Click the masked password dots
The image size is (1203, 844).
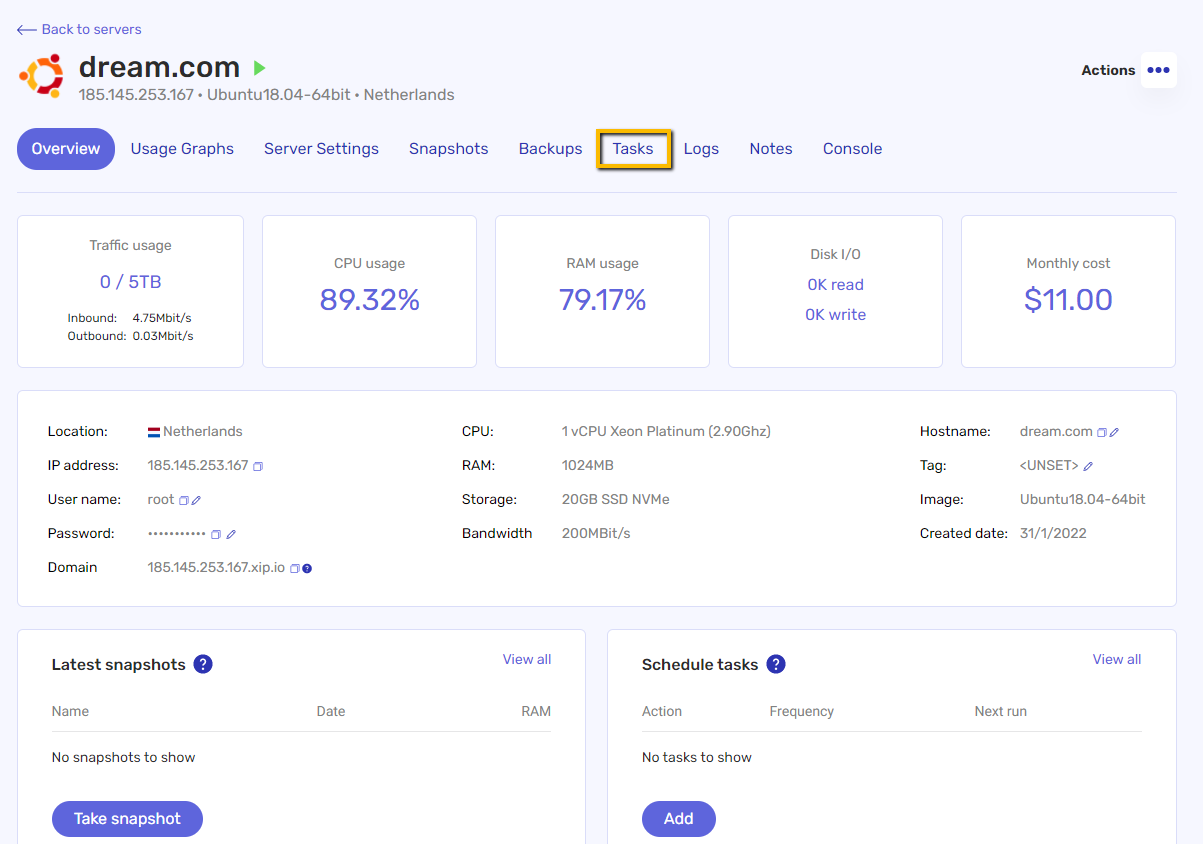pos(177,534)
